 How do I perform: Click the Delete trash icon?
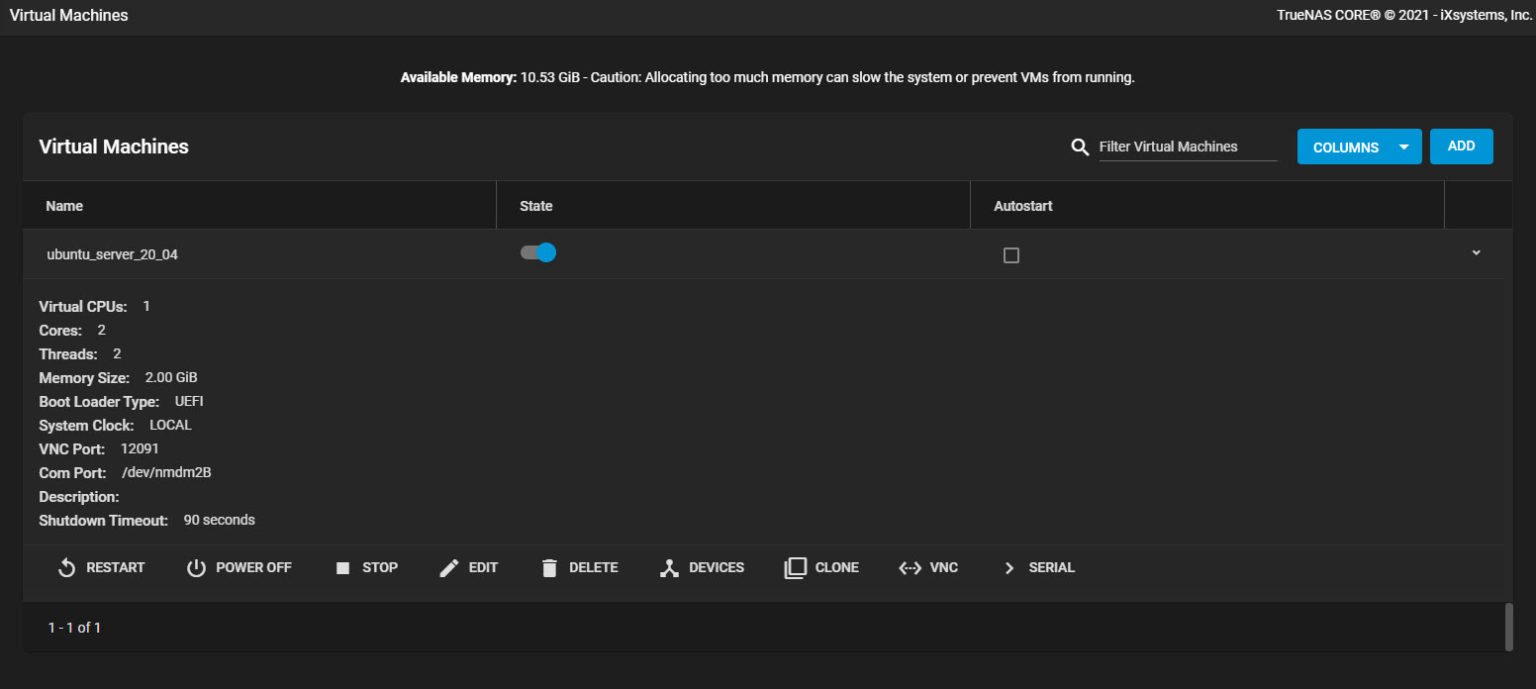click(549, 567)
